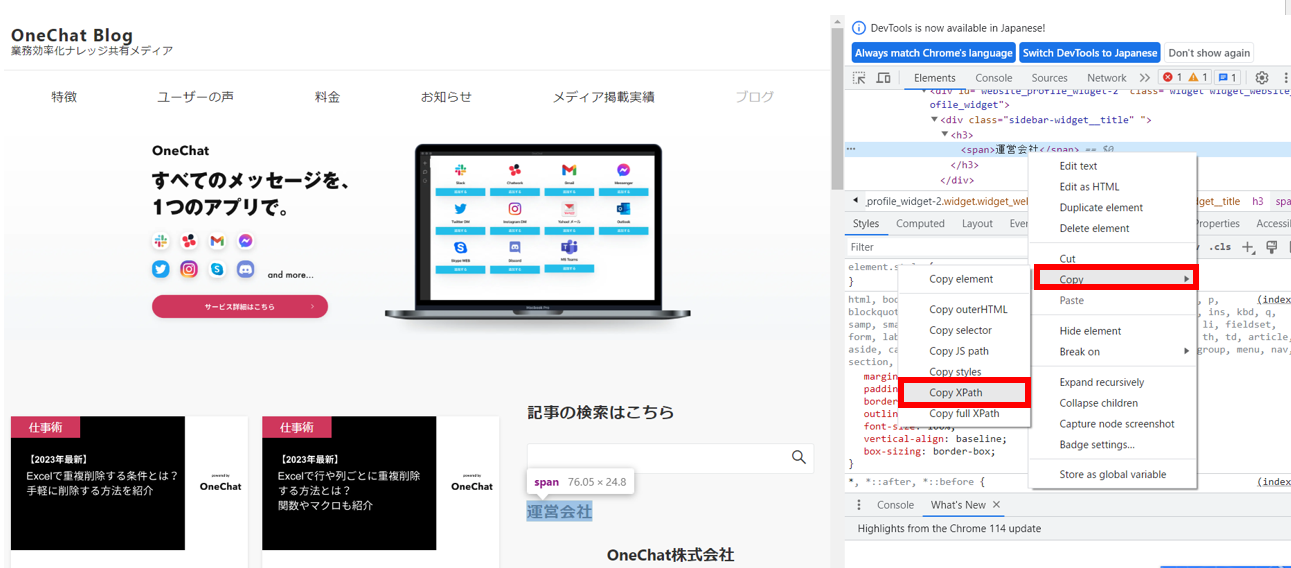The height and width of the screenshot is (568, 1291).
Task: Click the サービス詳細はこちら red button
Action: point(240,307)
